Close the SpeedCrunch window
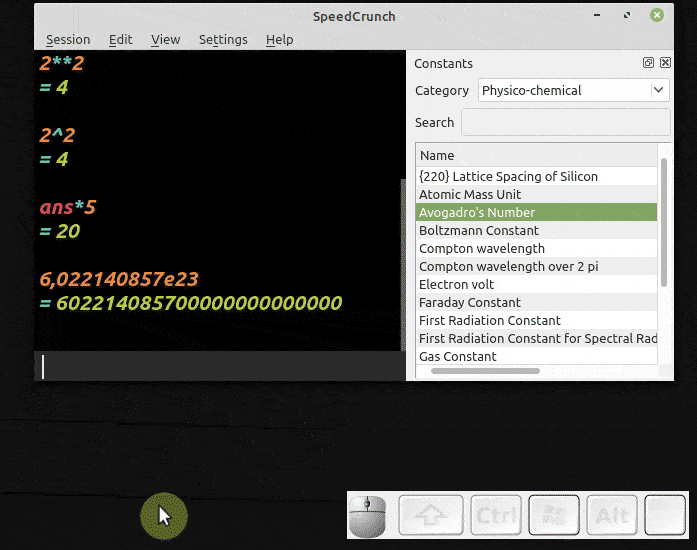This screenshot has height=550, width=697. tap(657, 15)
